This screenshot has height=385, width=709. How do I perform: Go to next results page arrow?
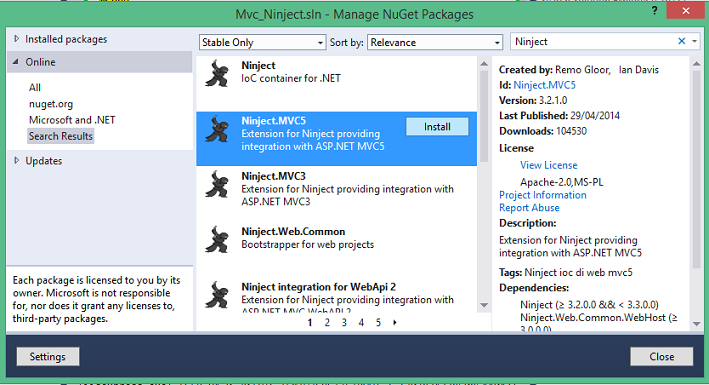tap(395, 323)
